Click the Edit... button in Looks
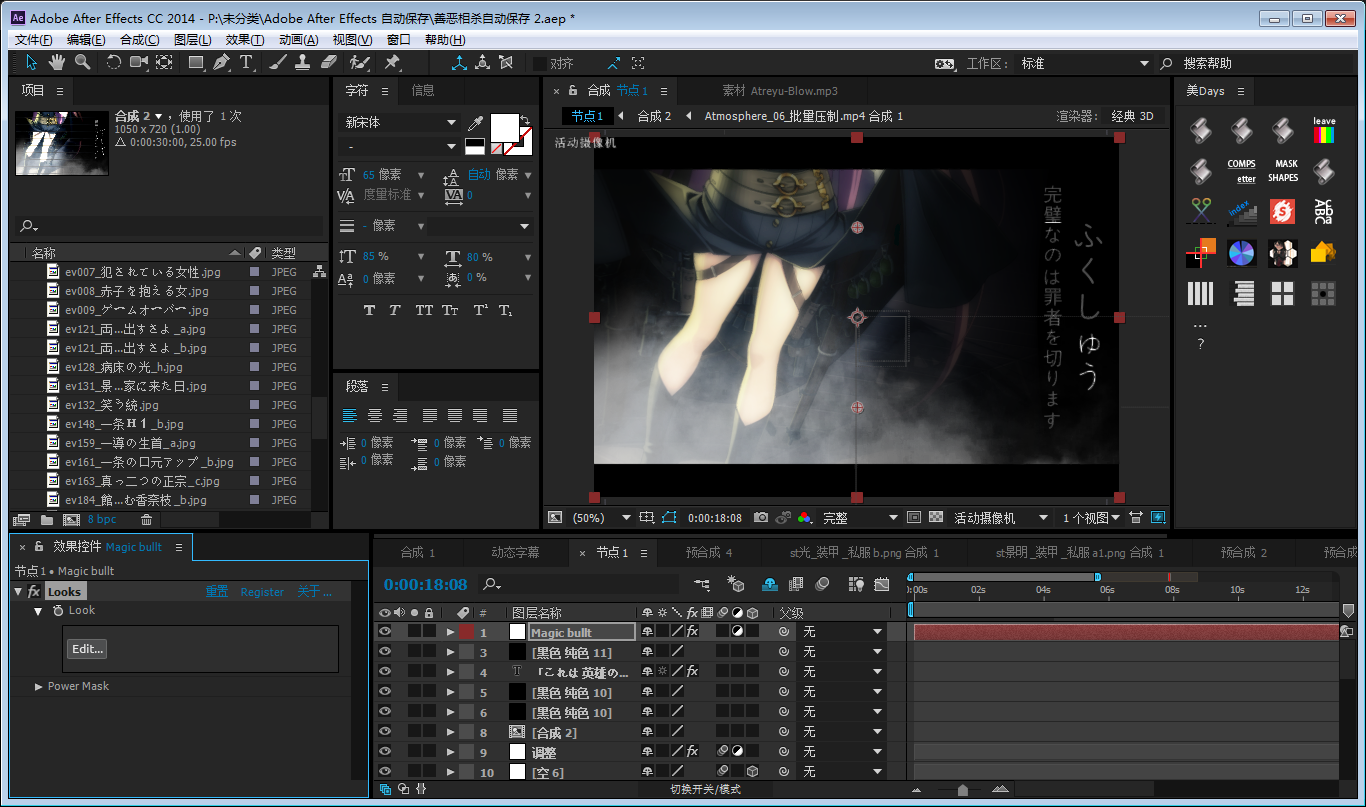Screen dimensions: 1366x807 (87, 649)
